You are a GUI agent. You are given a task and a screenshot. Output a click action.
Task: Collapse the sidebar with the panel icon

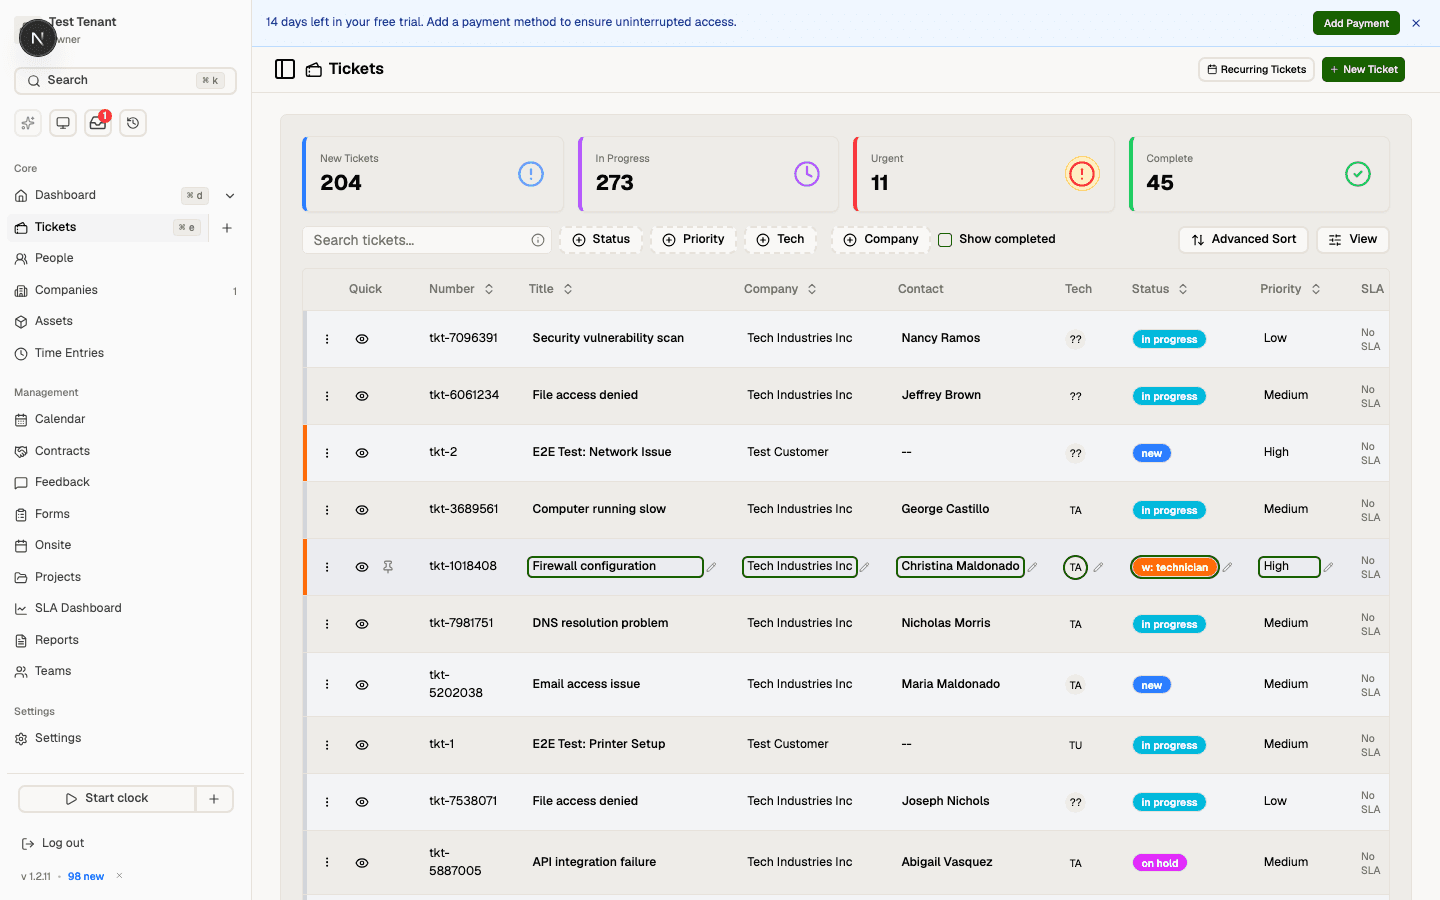[x=285, y=68]
